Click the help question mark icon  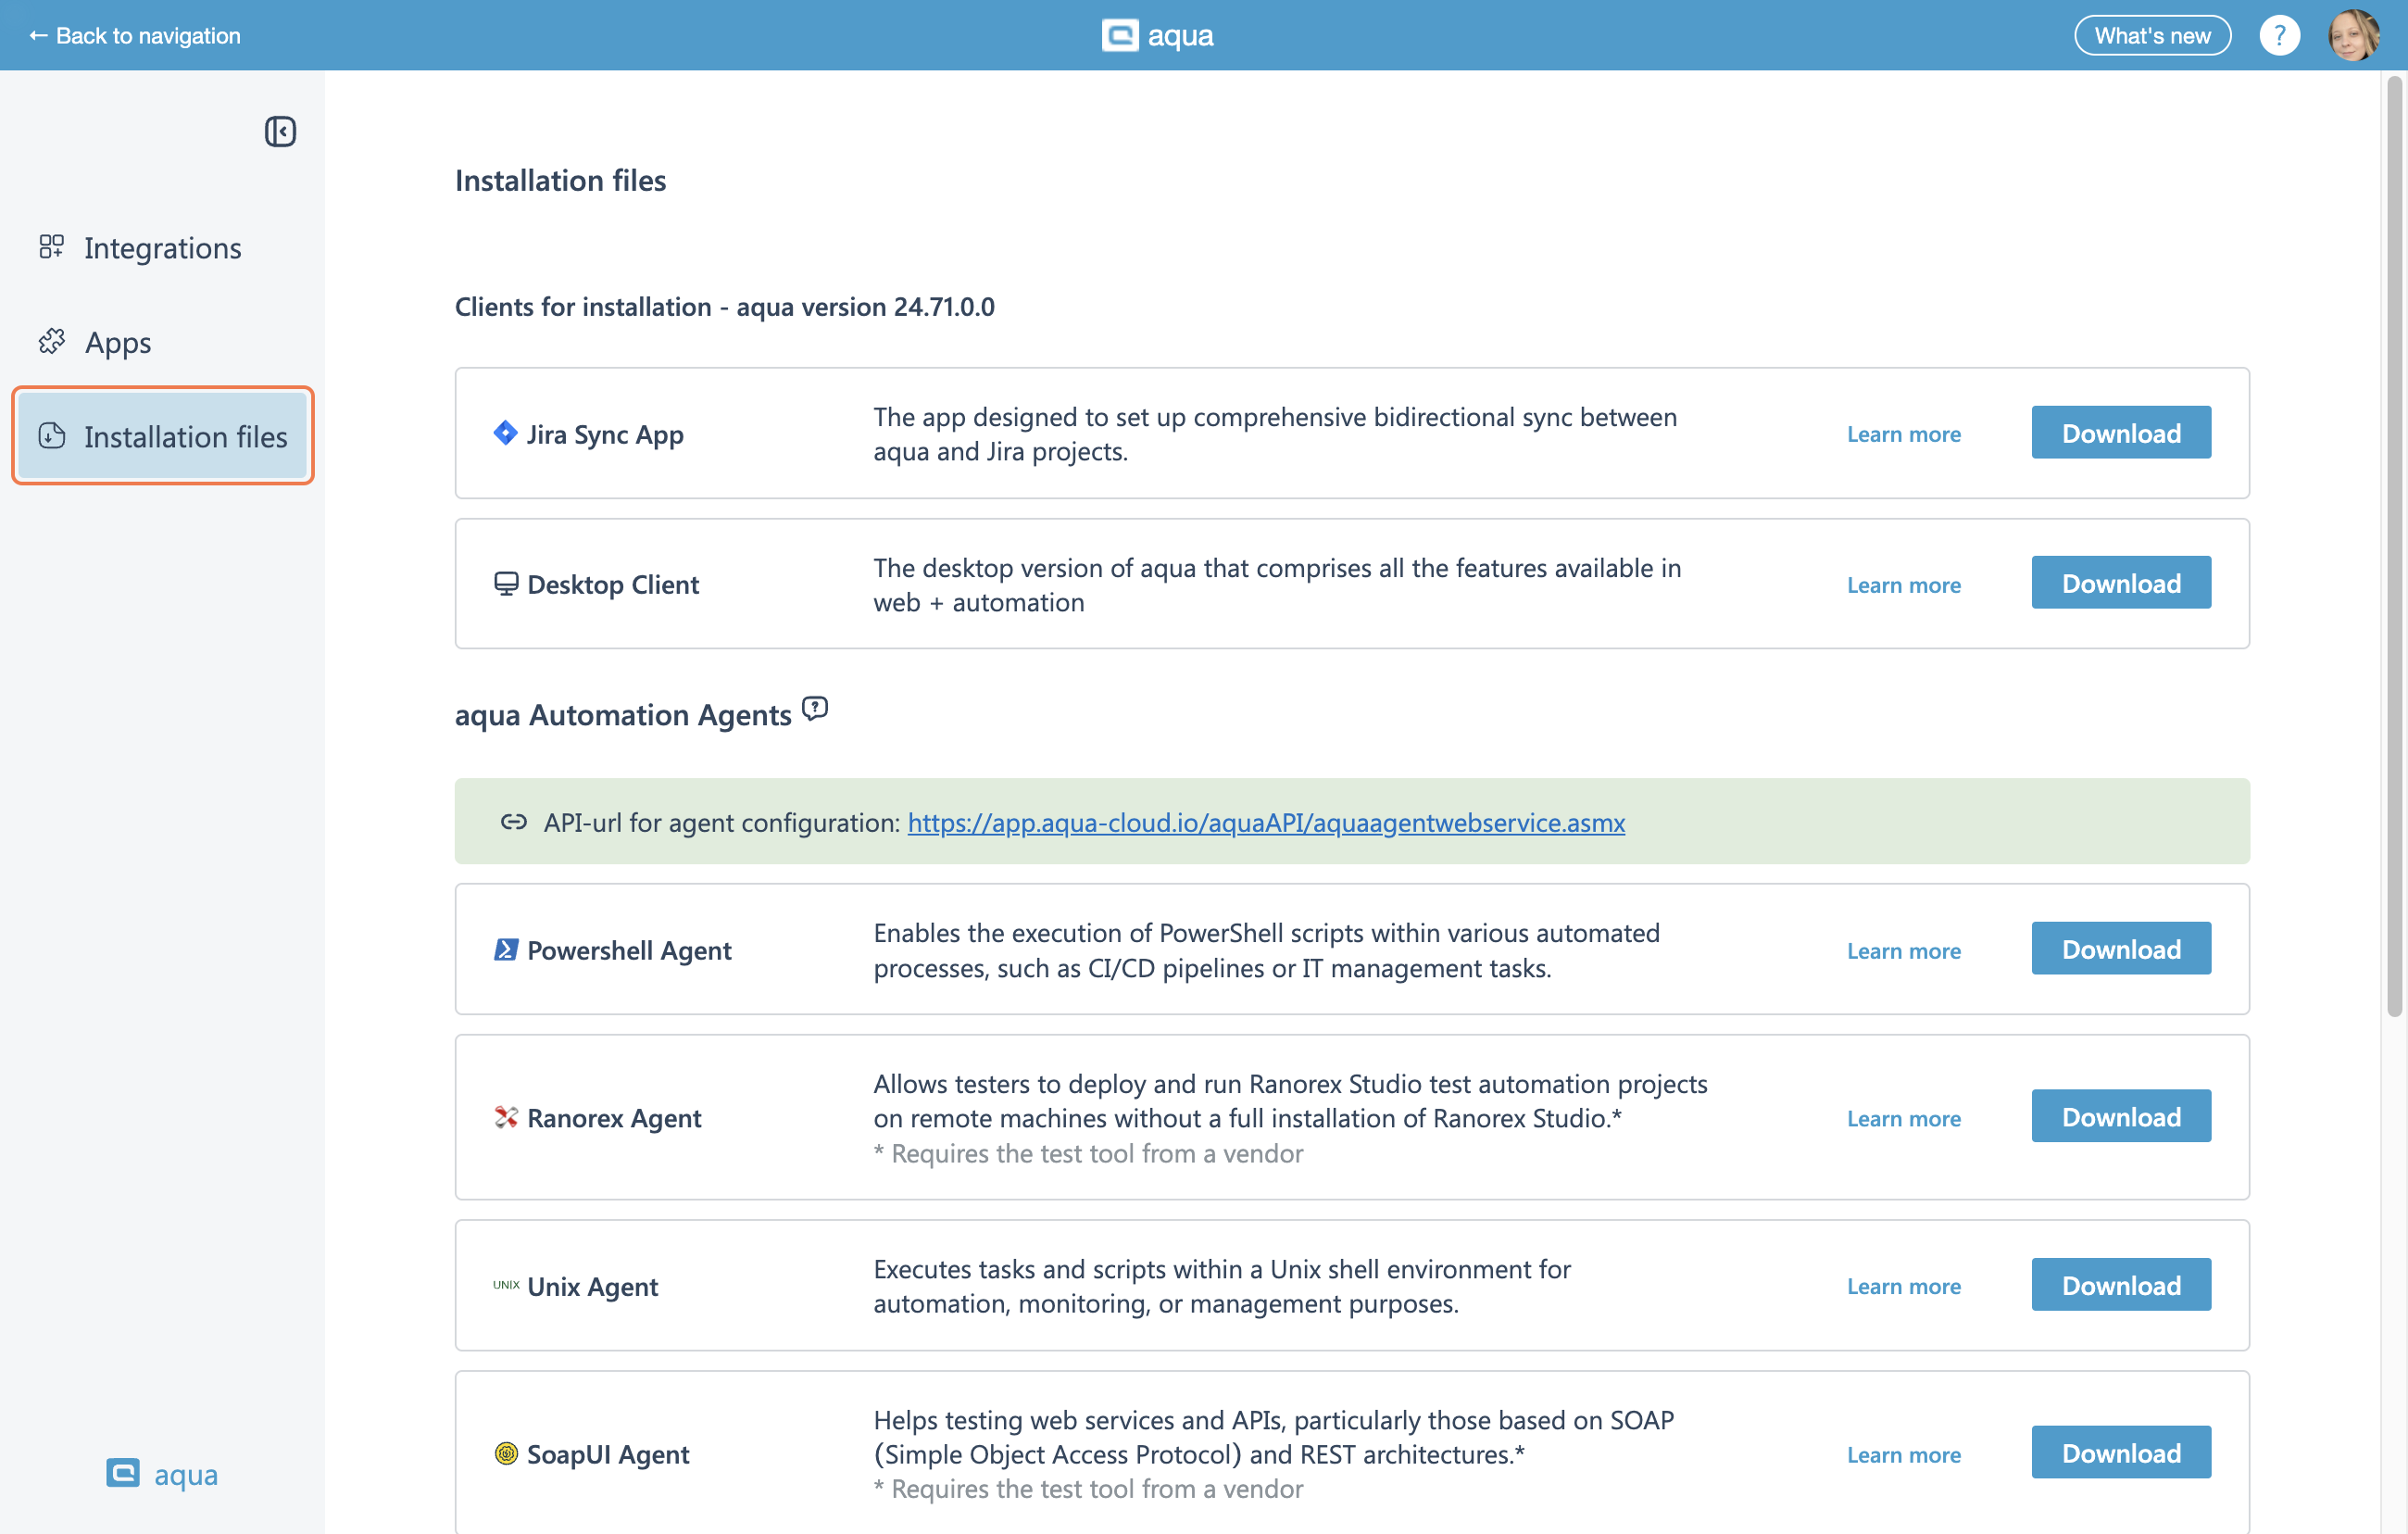pos(2279,36)
